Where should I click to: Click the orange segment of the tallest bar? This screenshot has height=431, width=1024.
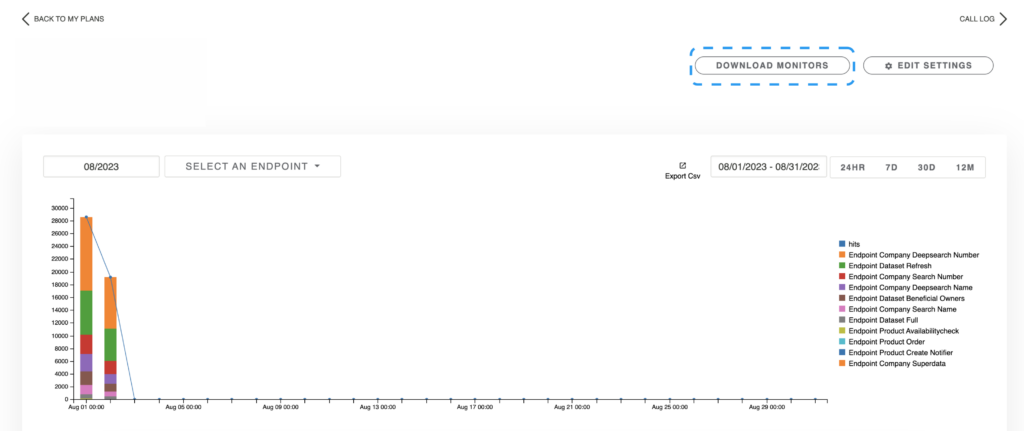tap(86, 253)
